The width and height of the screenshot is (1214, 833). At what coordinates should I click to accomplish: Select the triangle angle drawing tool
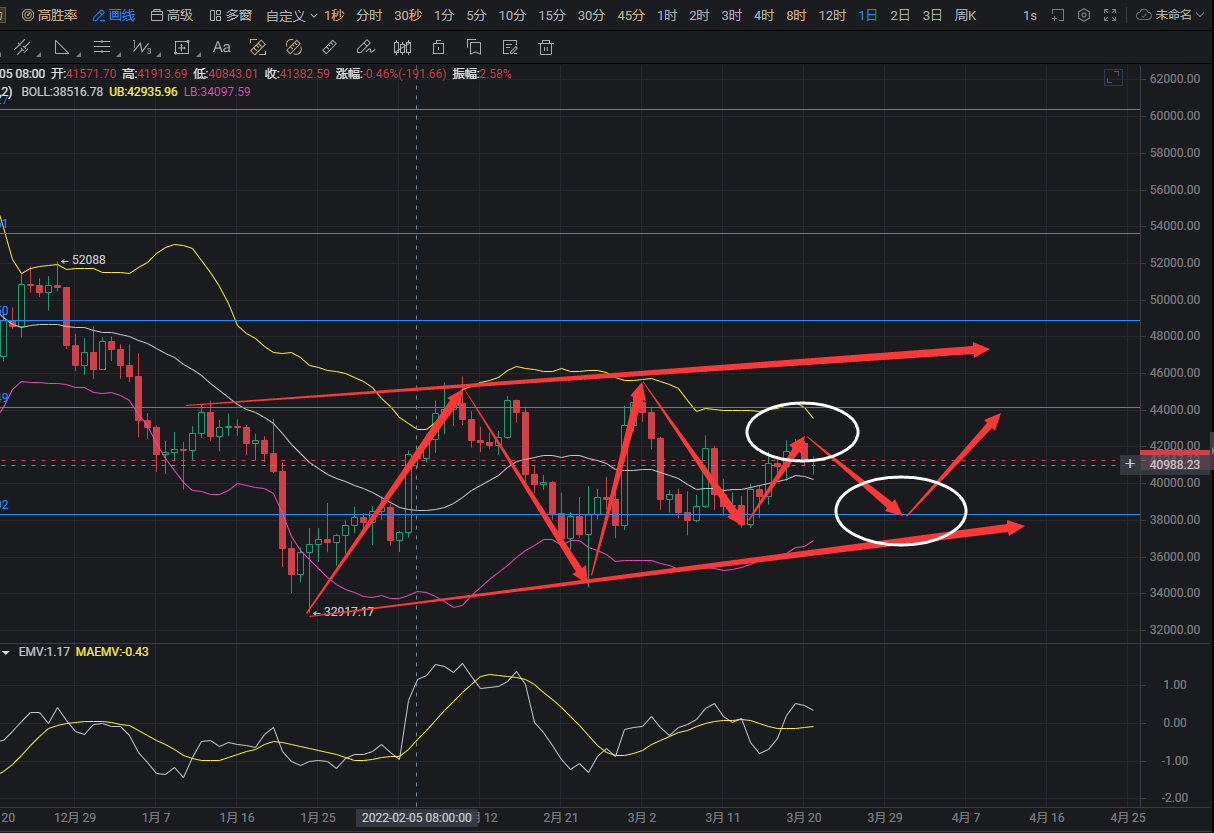[62, 47]
